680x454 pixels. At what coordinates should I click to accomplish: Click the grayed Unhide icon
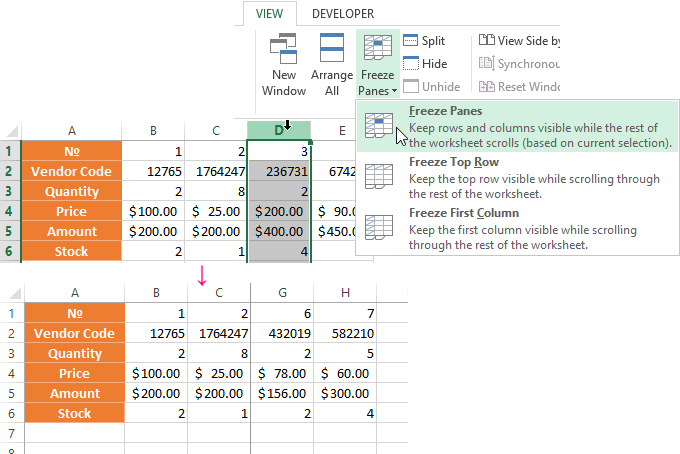412,87
